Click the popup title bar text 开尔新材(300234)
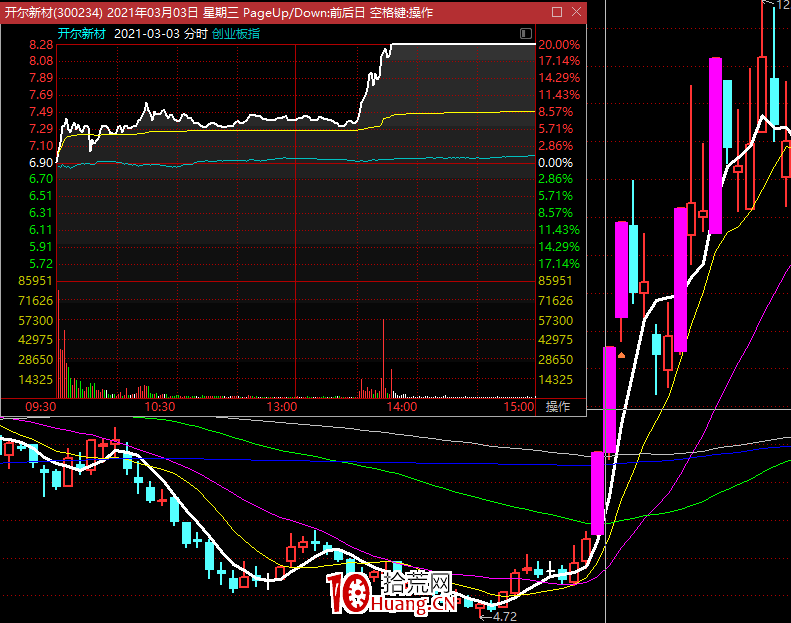Image resolution: width=791 pixels, height=623 pixels. point(53,12)
